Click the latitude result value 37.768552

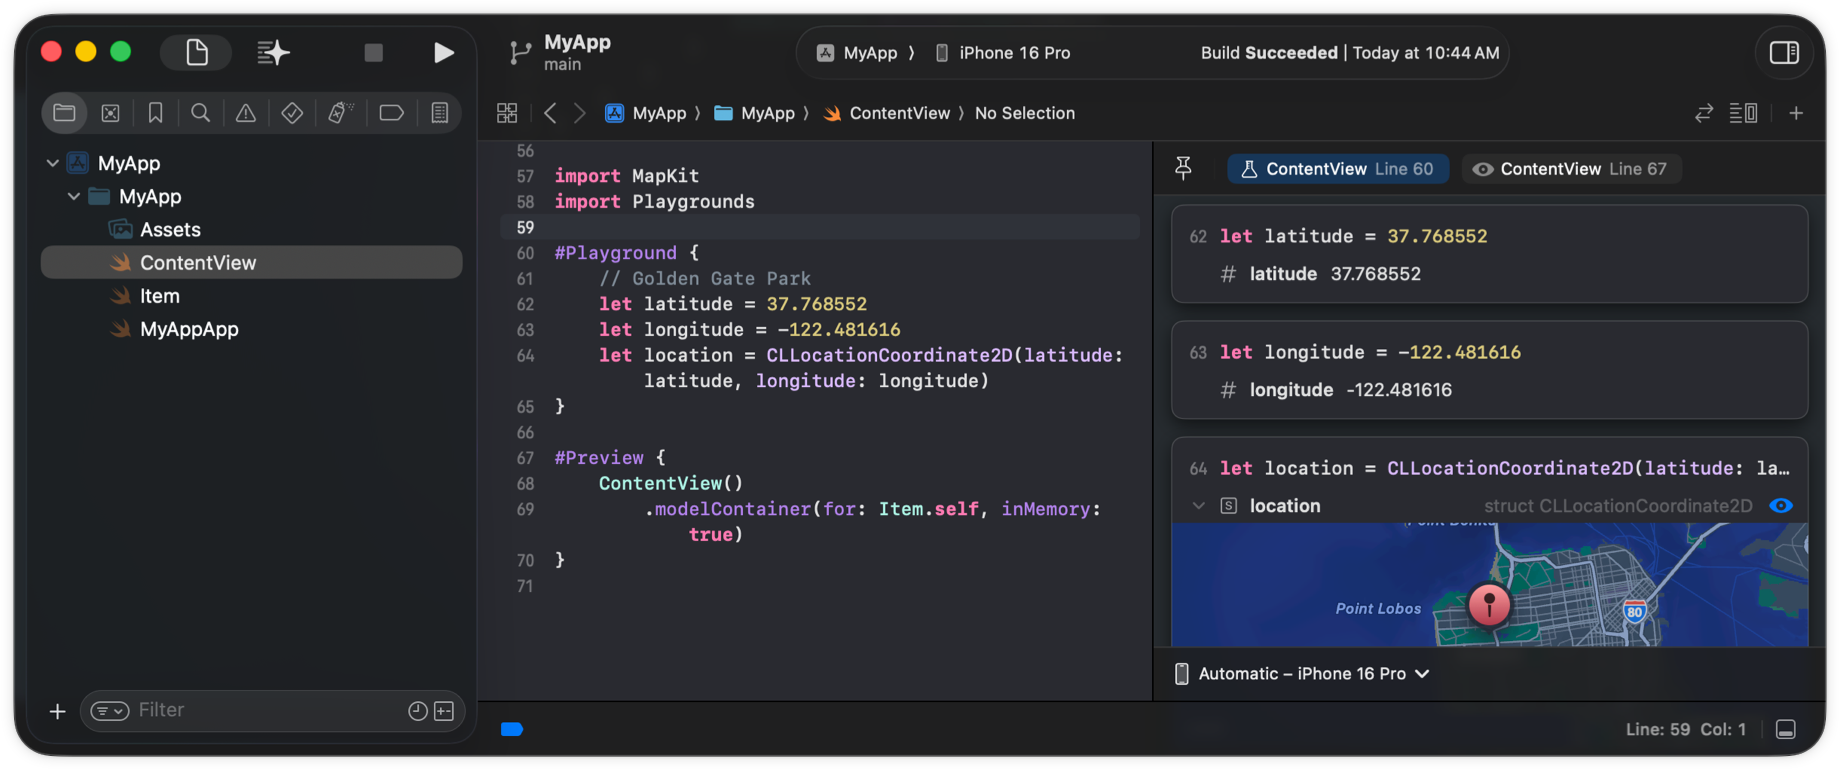(x=1376, y=274)
